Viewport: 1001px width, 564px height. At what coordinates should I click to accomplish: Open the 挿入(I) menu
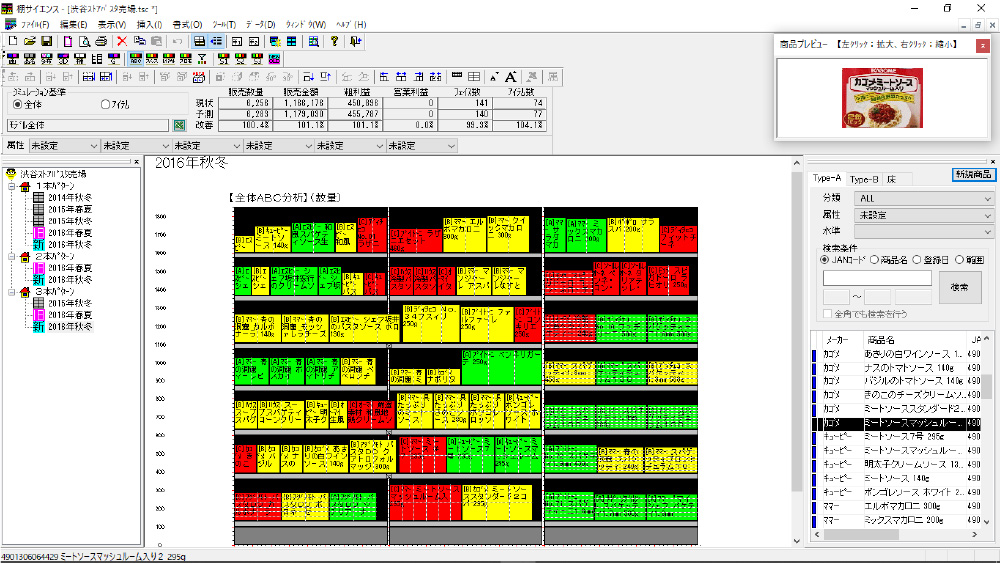pos(148,24)
